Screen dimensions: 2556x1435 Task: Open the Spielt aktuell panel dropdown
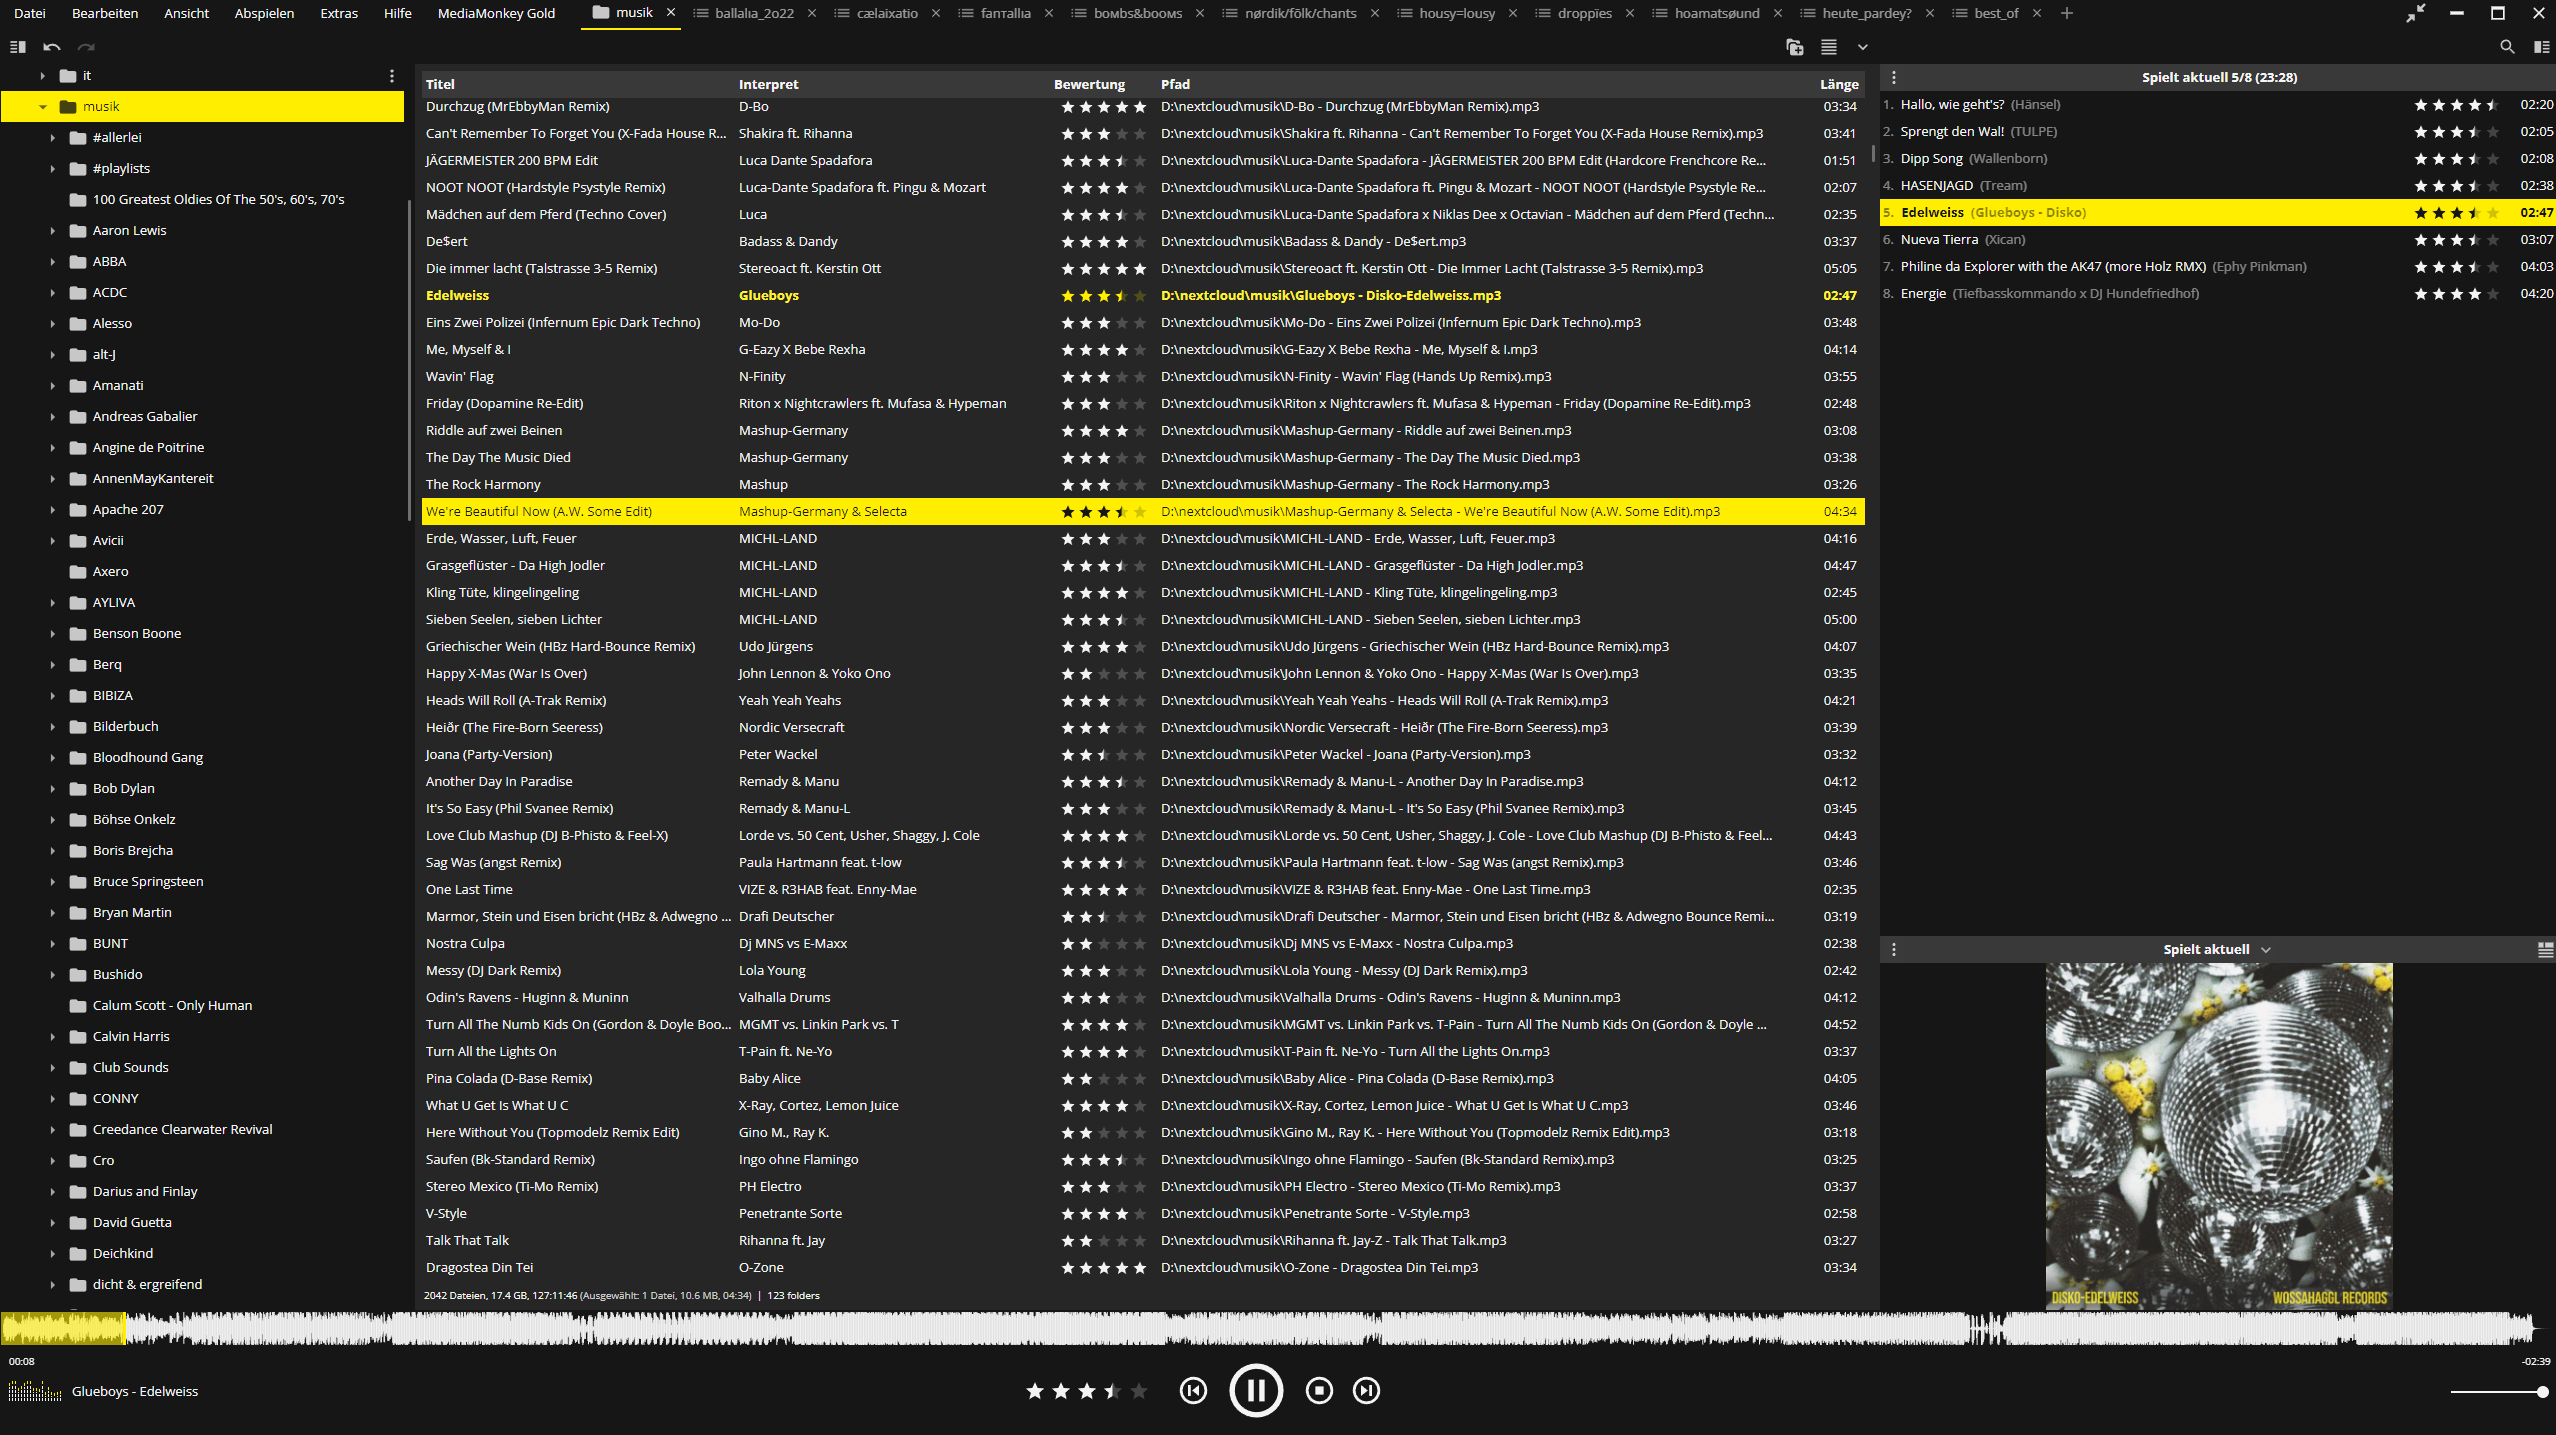pos(2266,949)
